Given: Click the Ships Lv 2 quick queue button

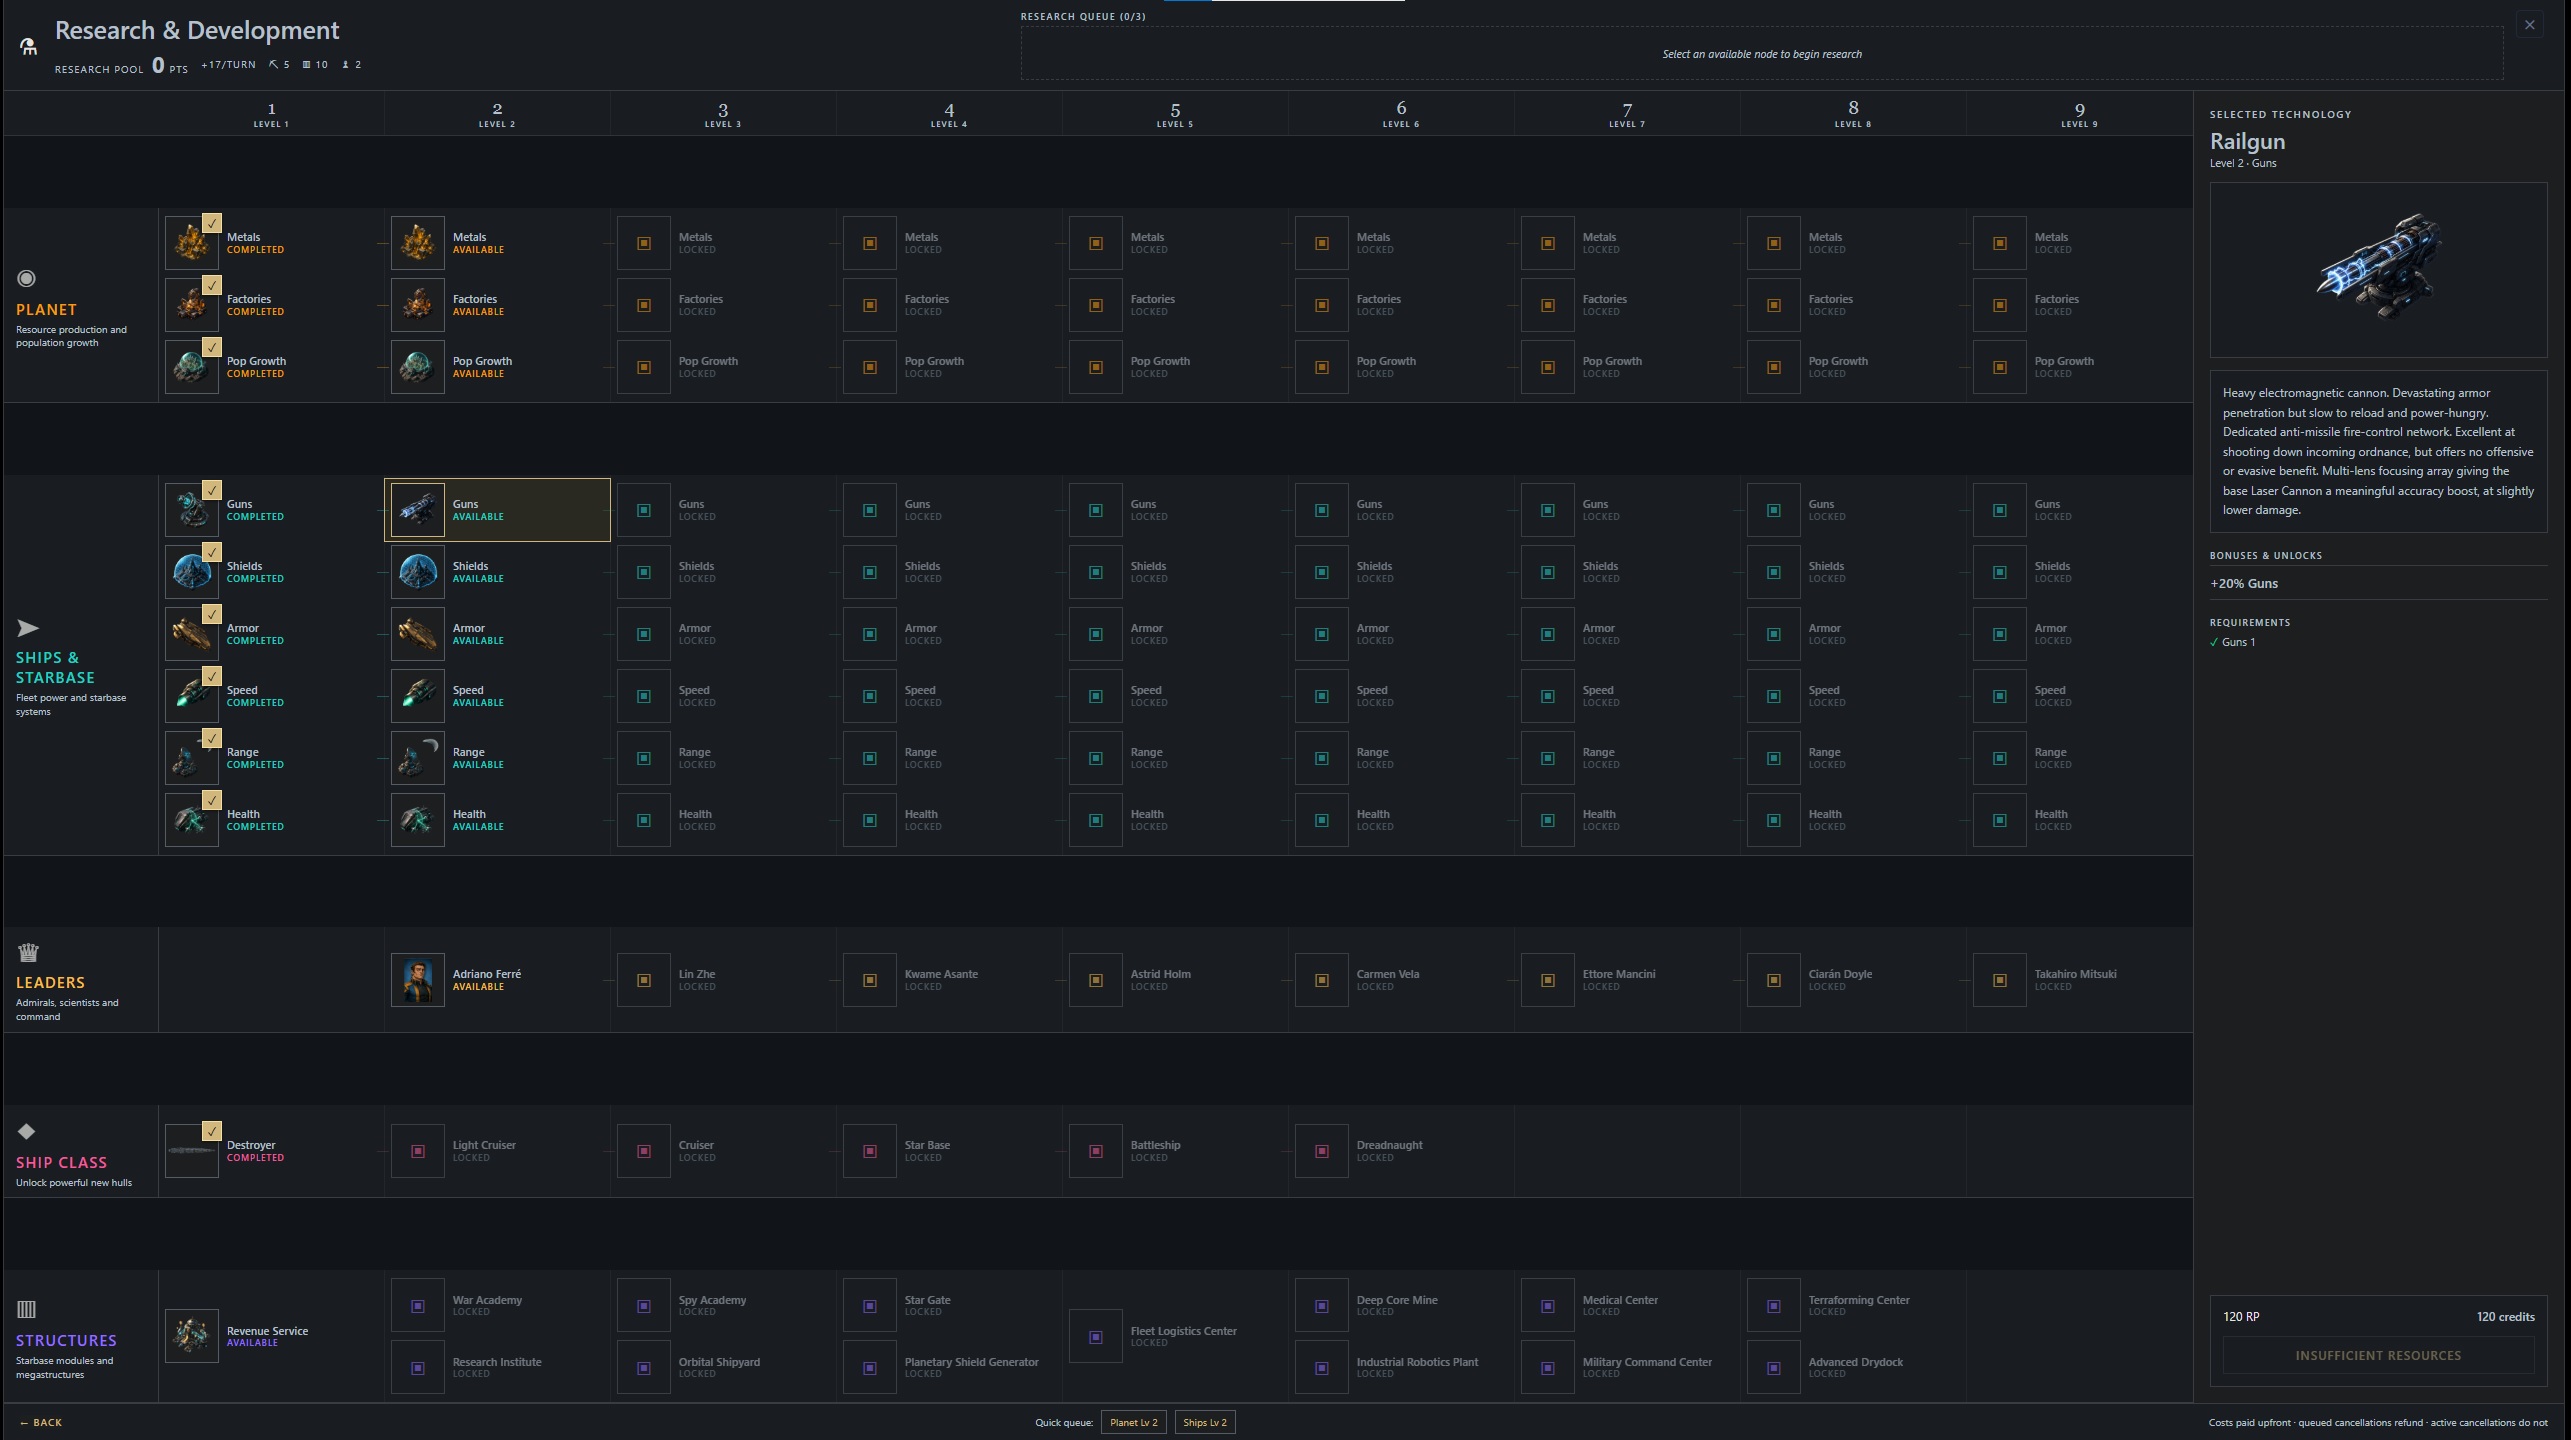Looking at the screenshot, I should tap(1205, 1422).
